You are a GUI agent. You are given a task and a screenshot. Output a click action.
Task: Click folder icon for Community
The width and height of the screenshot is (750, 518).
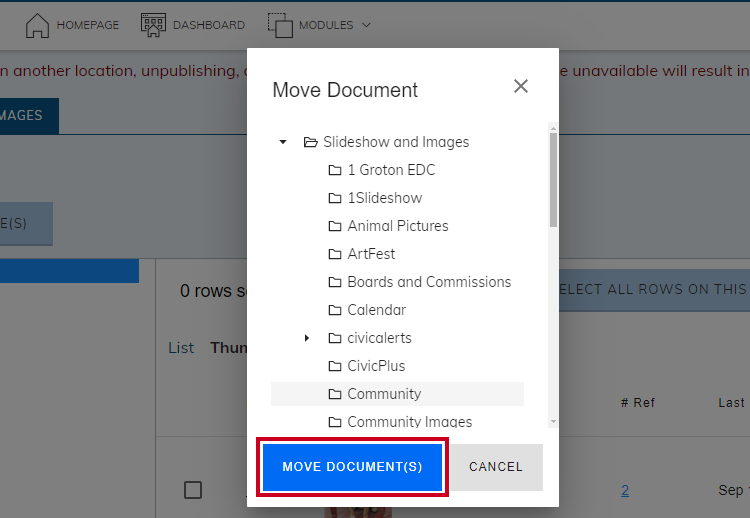[x=335, y=394]
